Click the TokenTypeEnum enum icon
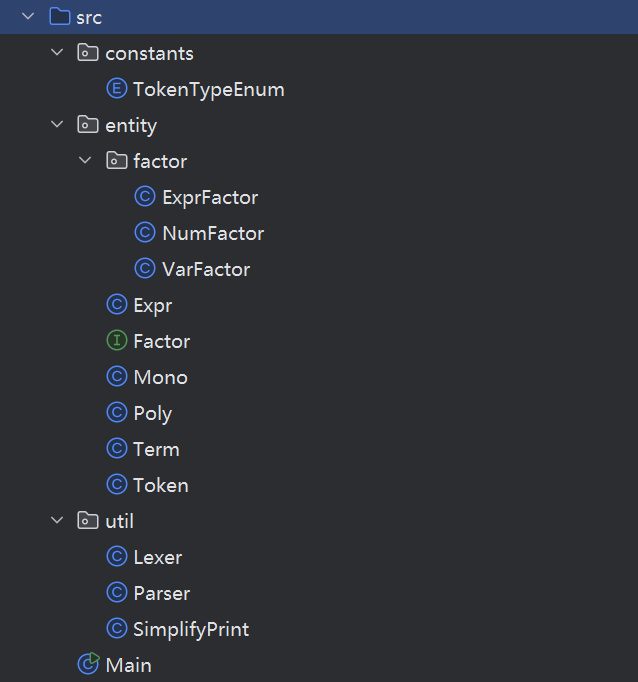The image size is (638, 682). [x=117, y=90]
